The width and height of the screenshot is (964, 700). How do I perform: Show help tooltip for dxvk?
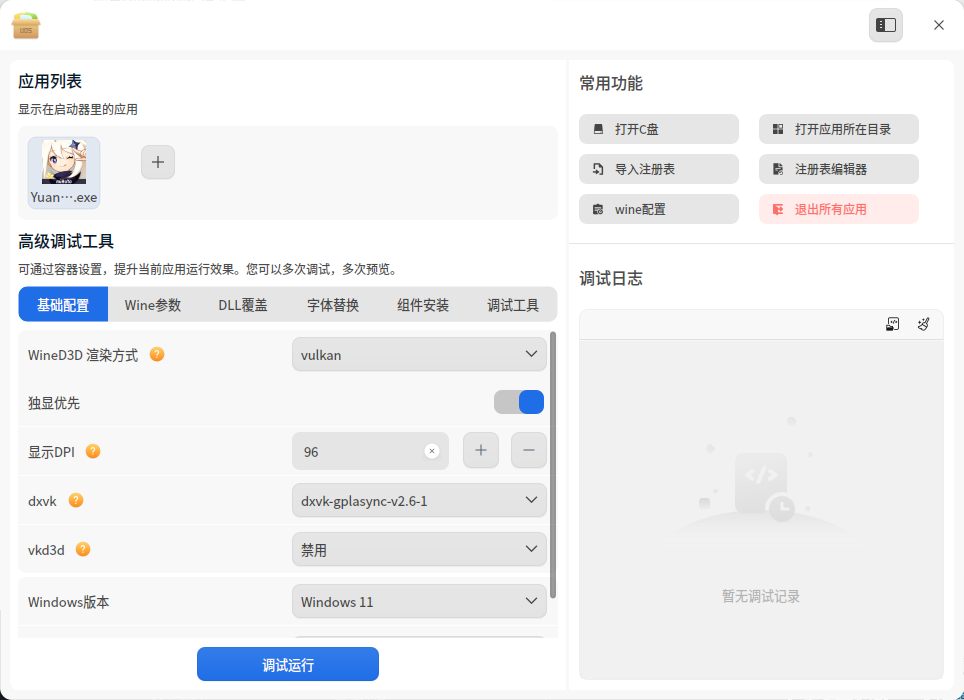tap(76, 500)
